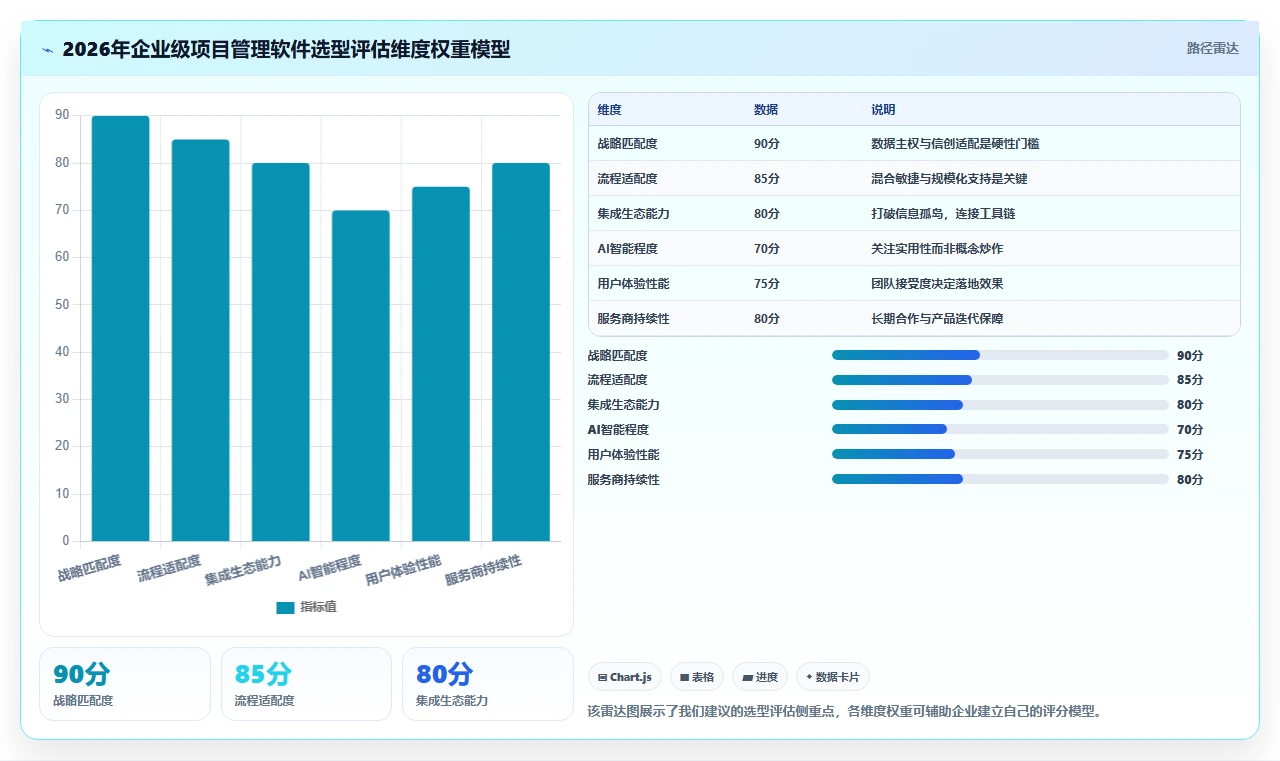The image size is (1280, 761).
Task: Click 团队接受度决定落地效果 description
Action: pos(937,284)
